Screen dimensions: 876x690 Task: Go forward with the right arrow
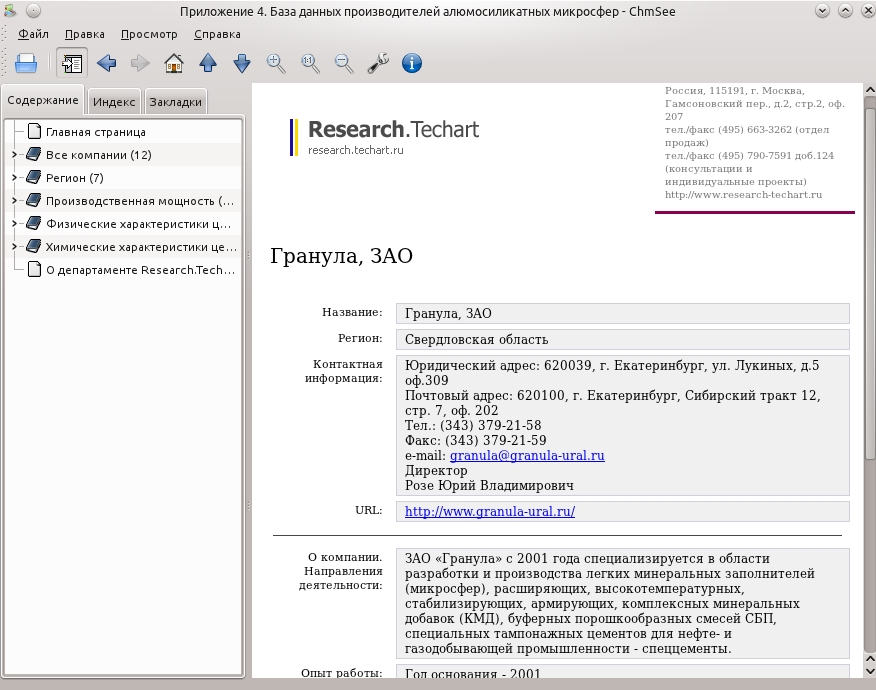(140, 63)
